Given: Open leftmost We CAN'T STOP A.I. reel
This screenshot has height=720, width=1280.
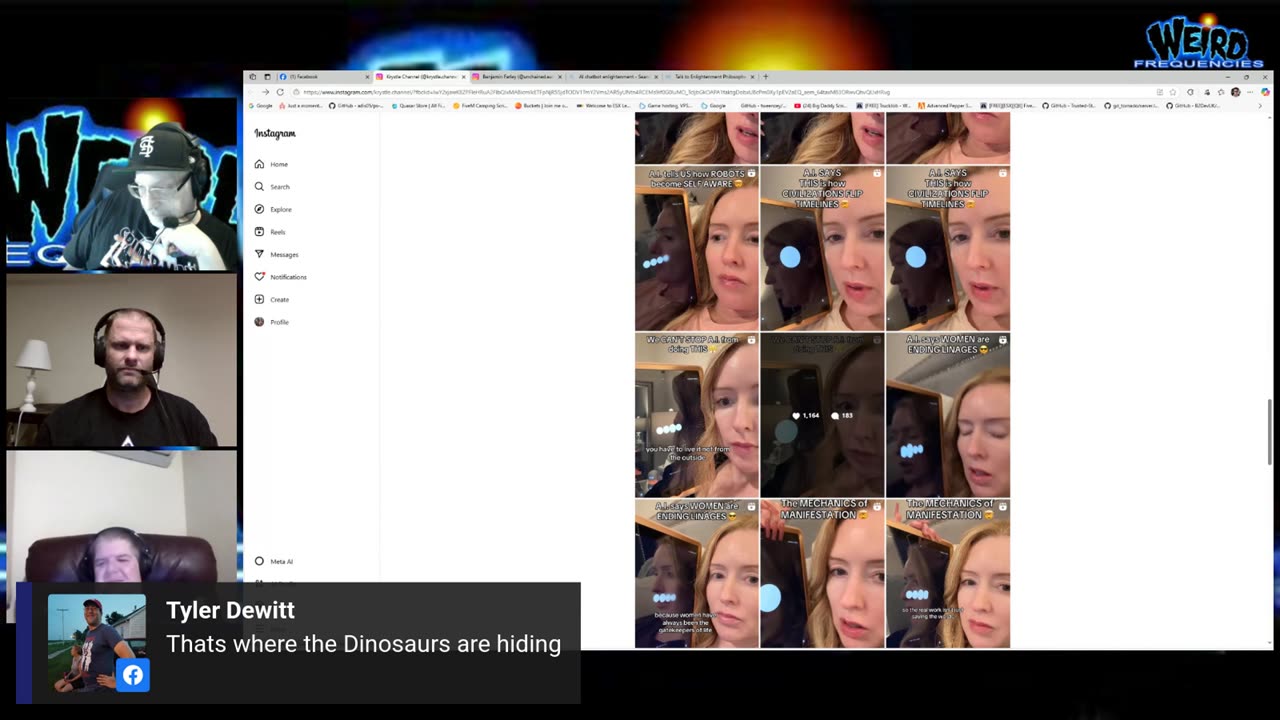Looking at the screenshot, I should tap(697, 415).
